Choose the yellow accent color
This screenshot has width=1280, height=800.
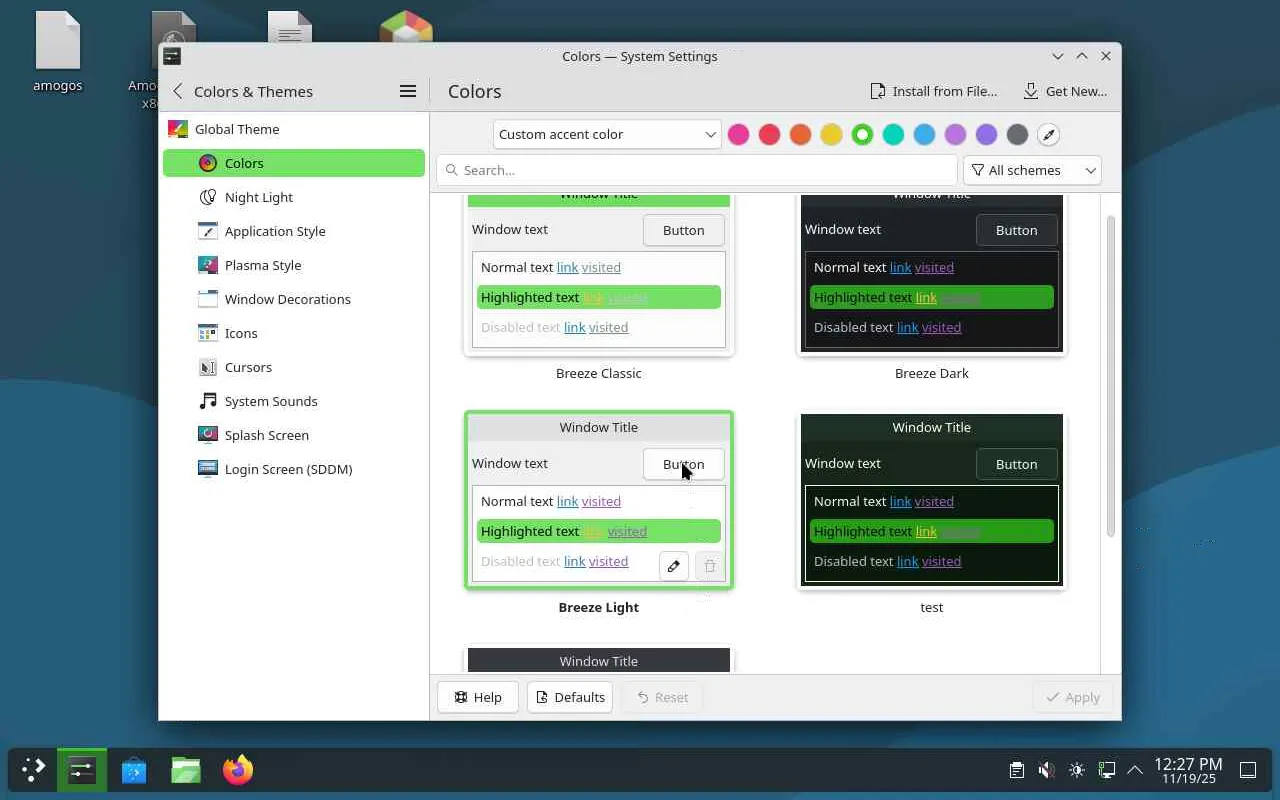click(x=831, y=134)
